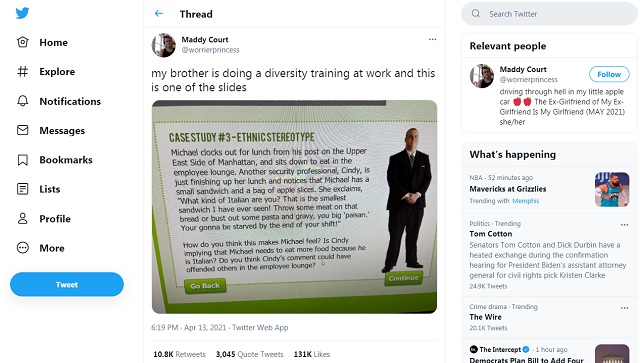The image size is (640, 363).
Task: Open the diversity training slide image
Action: (294, 207)
